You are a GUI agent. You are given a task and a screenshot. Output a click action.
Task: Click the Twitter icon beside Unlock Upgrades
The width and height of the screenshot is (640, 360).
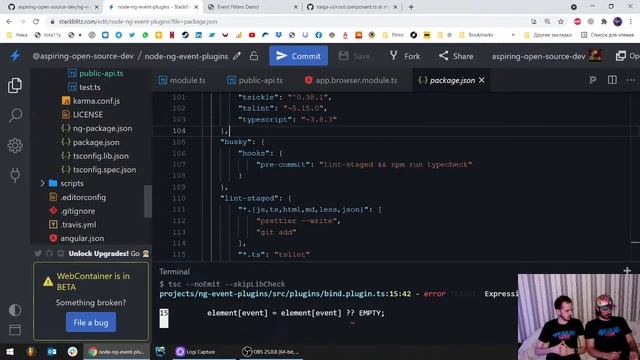38,253
